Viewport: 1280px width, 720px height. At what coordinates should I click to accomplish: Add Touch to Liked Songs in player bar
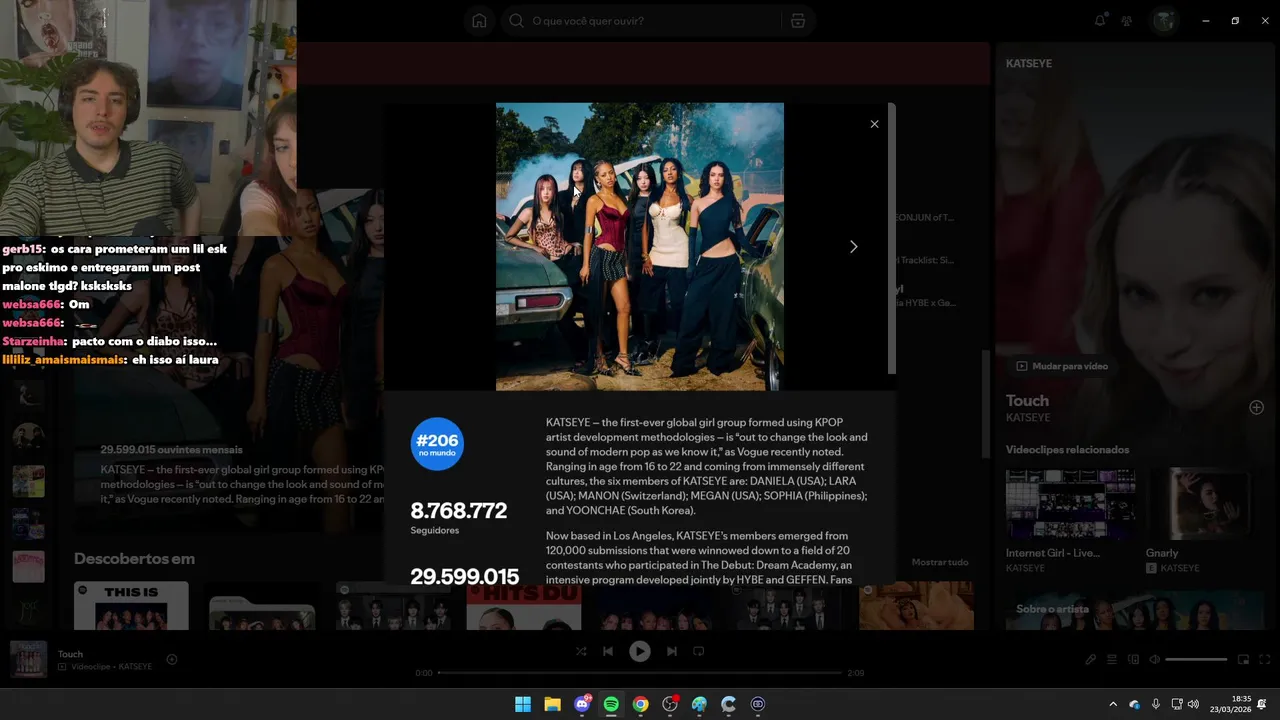(172, 659)
